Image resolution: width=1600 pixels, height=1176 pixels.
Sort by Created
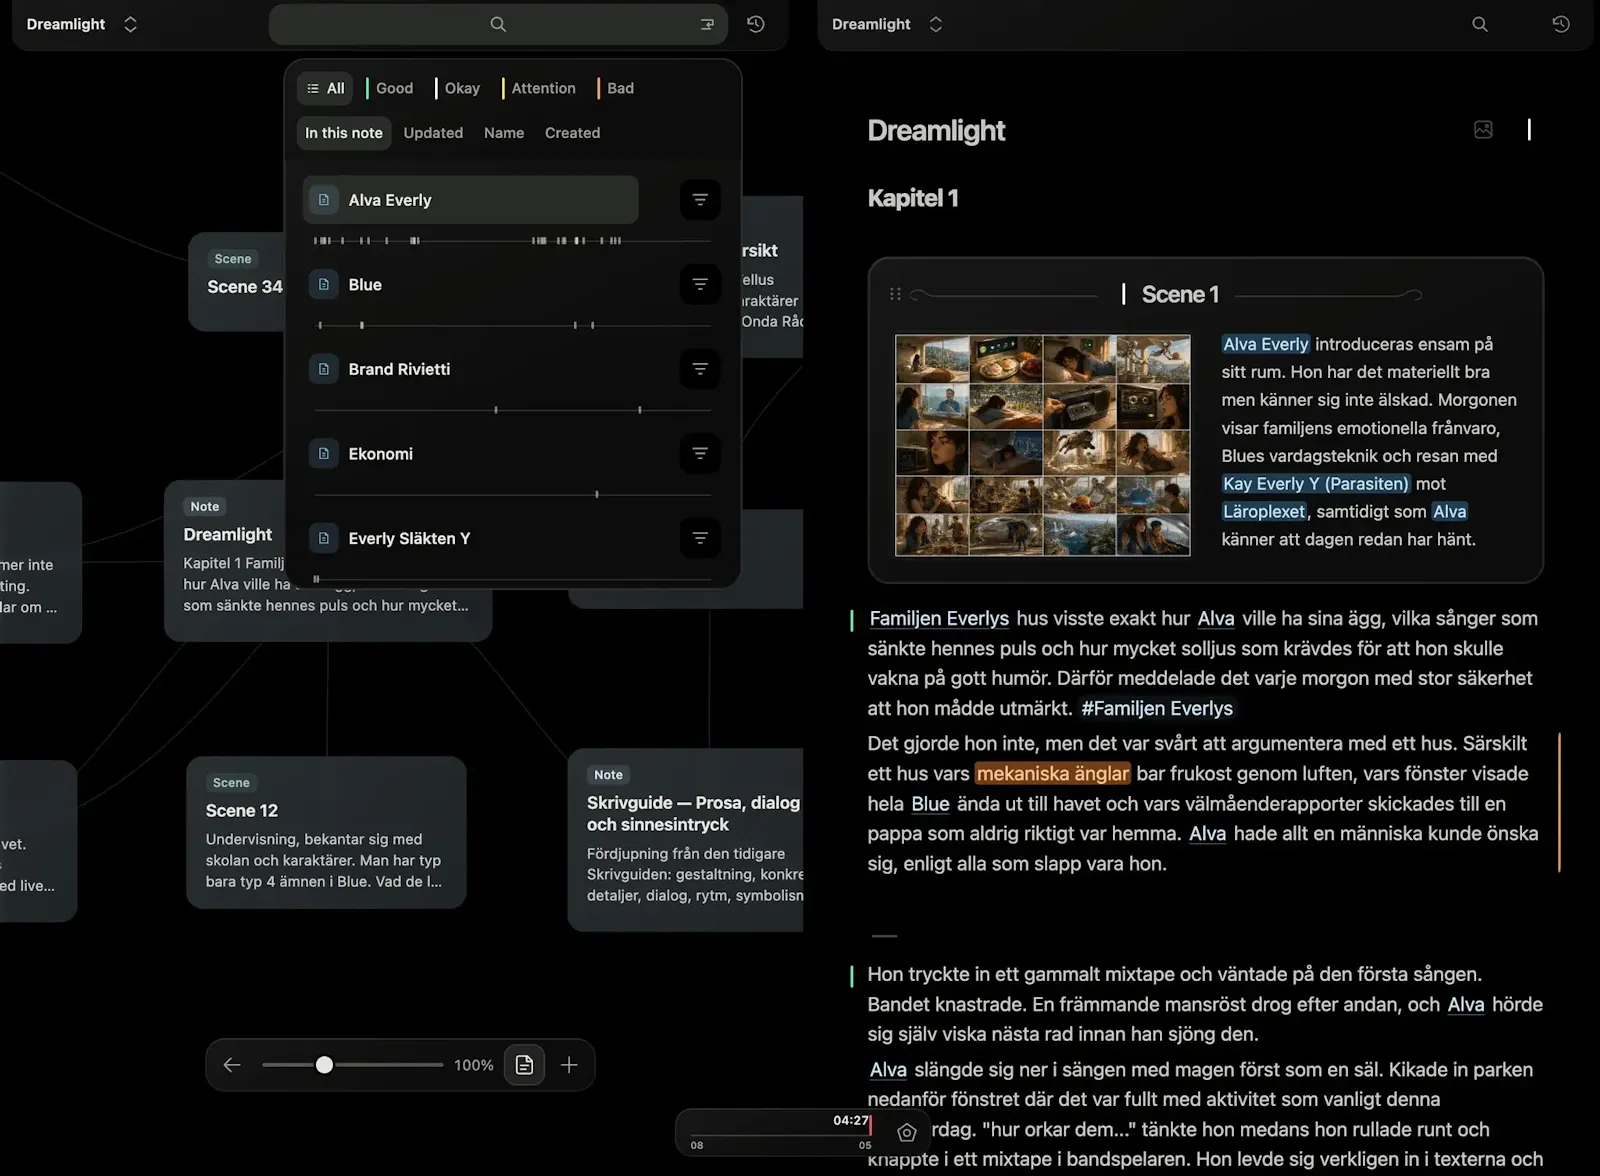tap(572, 133)
